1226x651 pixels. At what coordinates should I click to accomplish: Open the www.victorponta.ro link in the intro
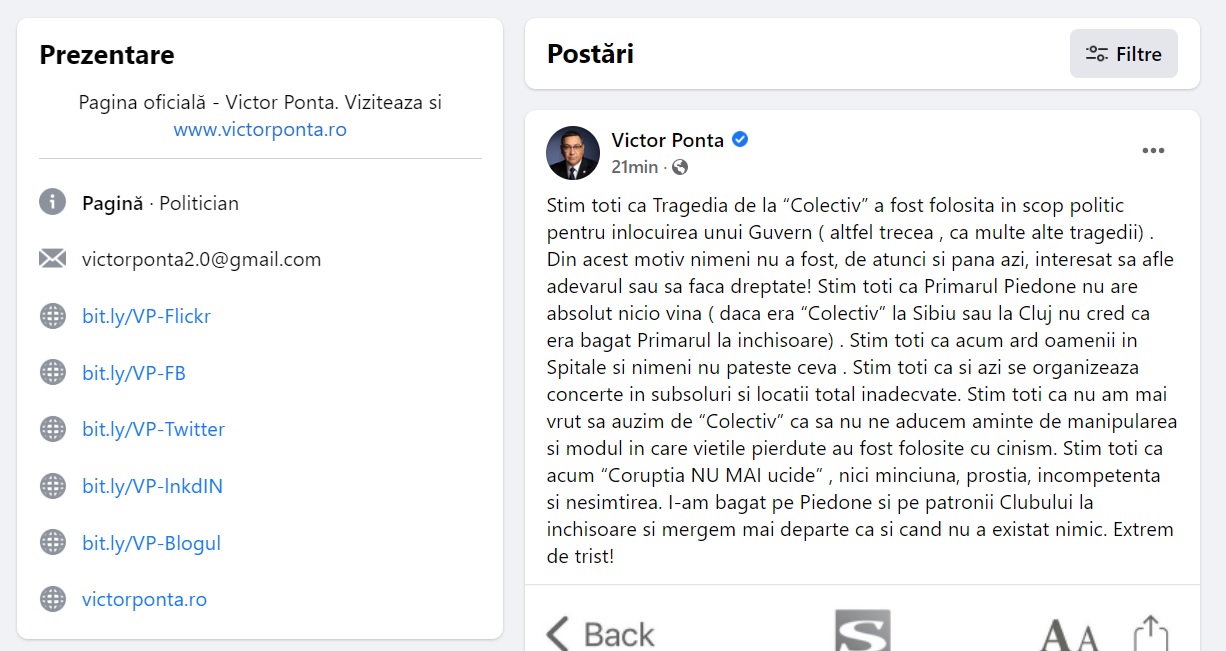260,129
